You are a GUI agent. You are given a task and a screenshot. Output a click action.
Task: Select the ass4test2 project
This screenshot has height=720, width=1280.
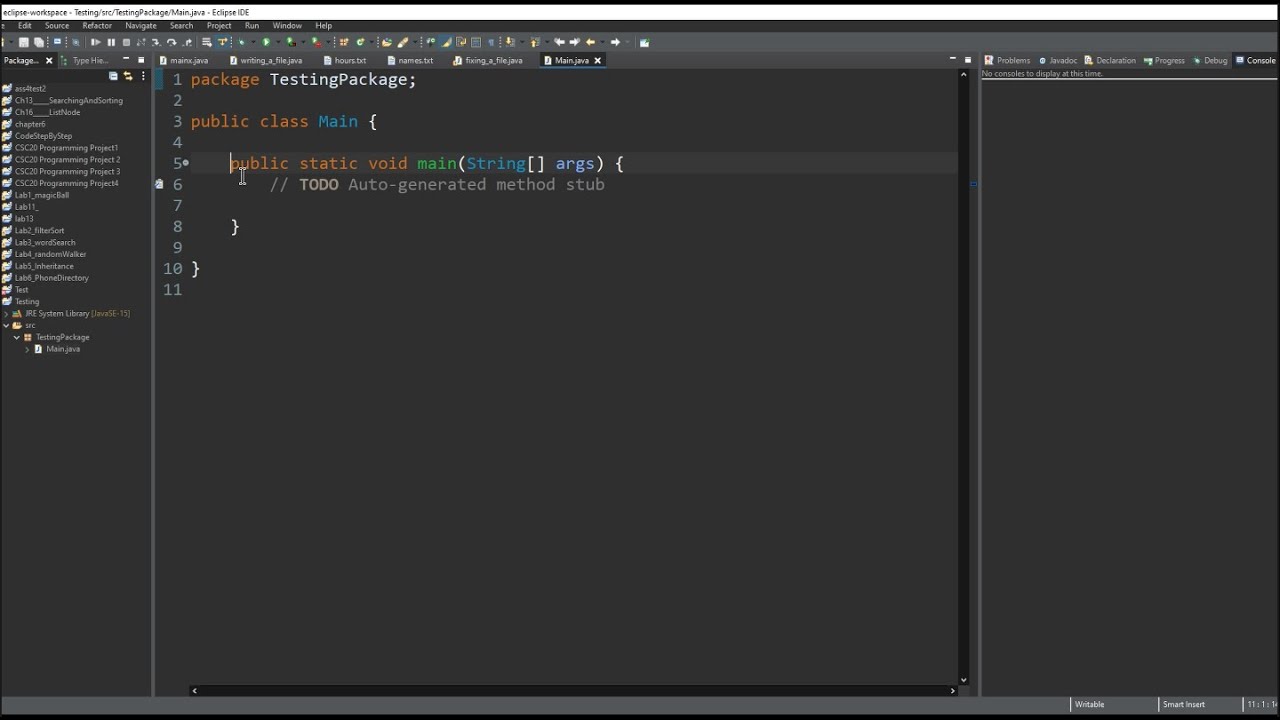(x=30, y=89)
